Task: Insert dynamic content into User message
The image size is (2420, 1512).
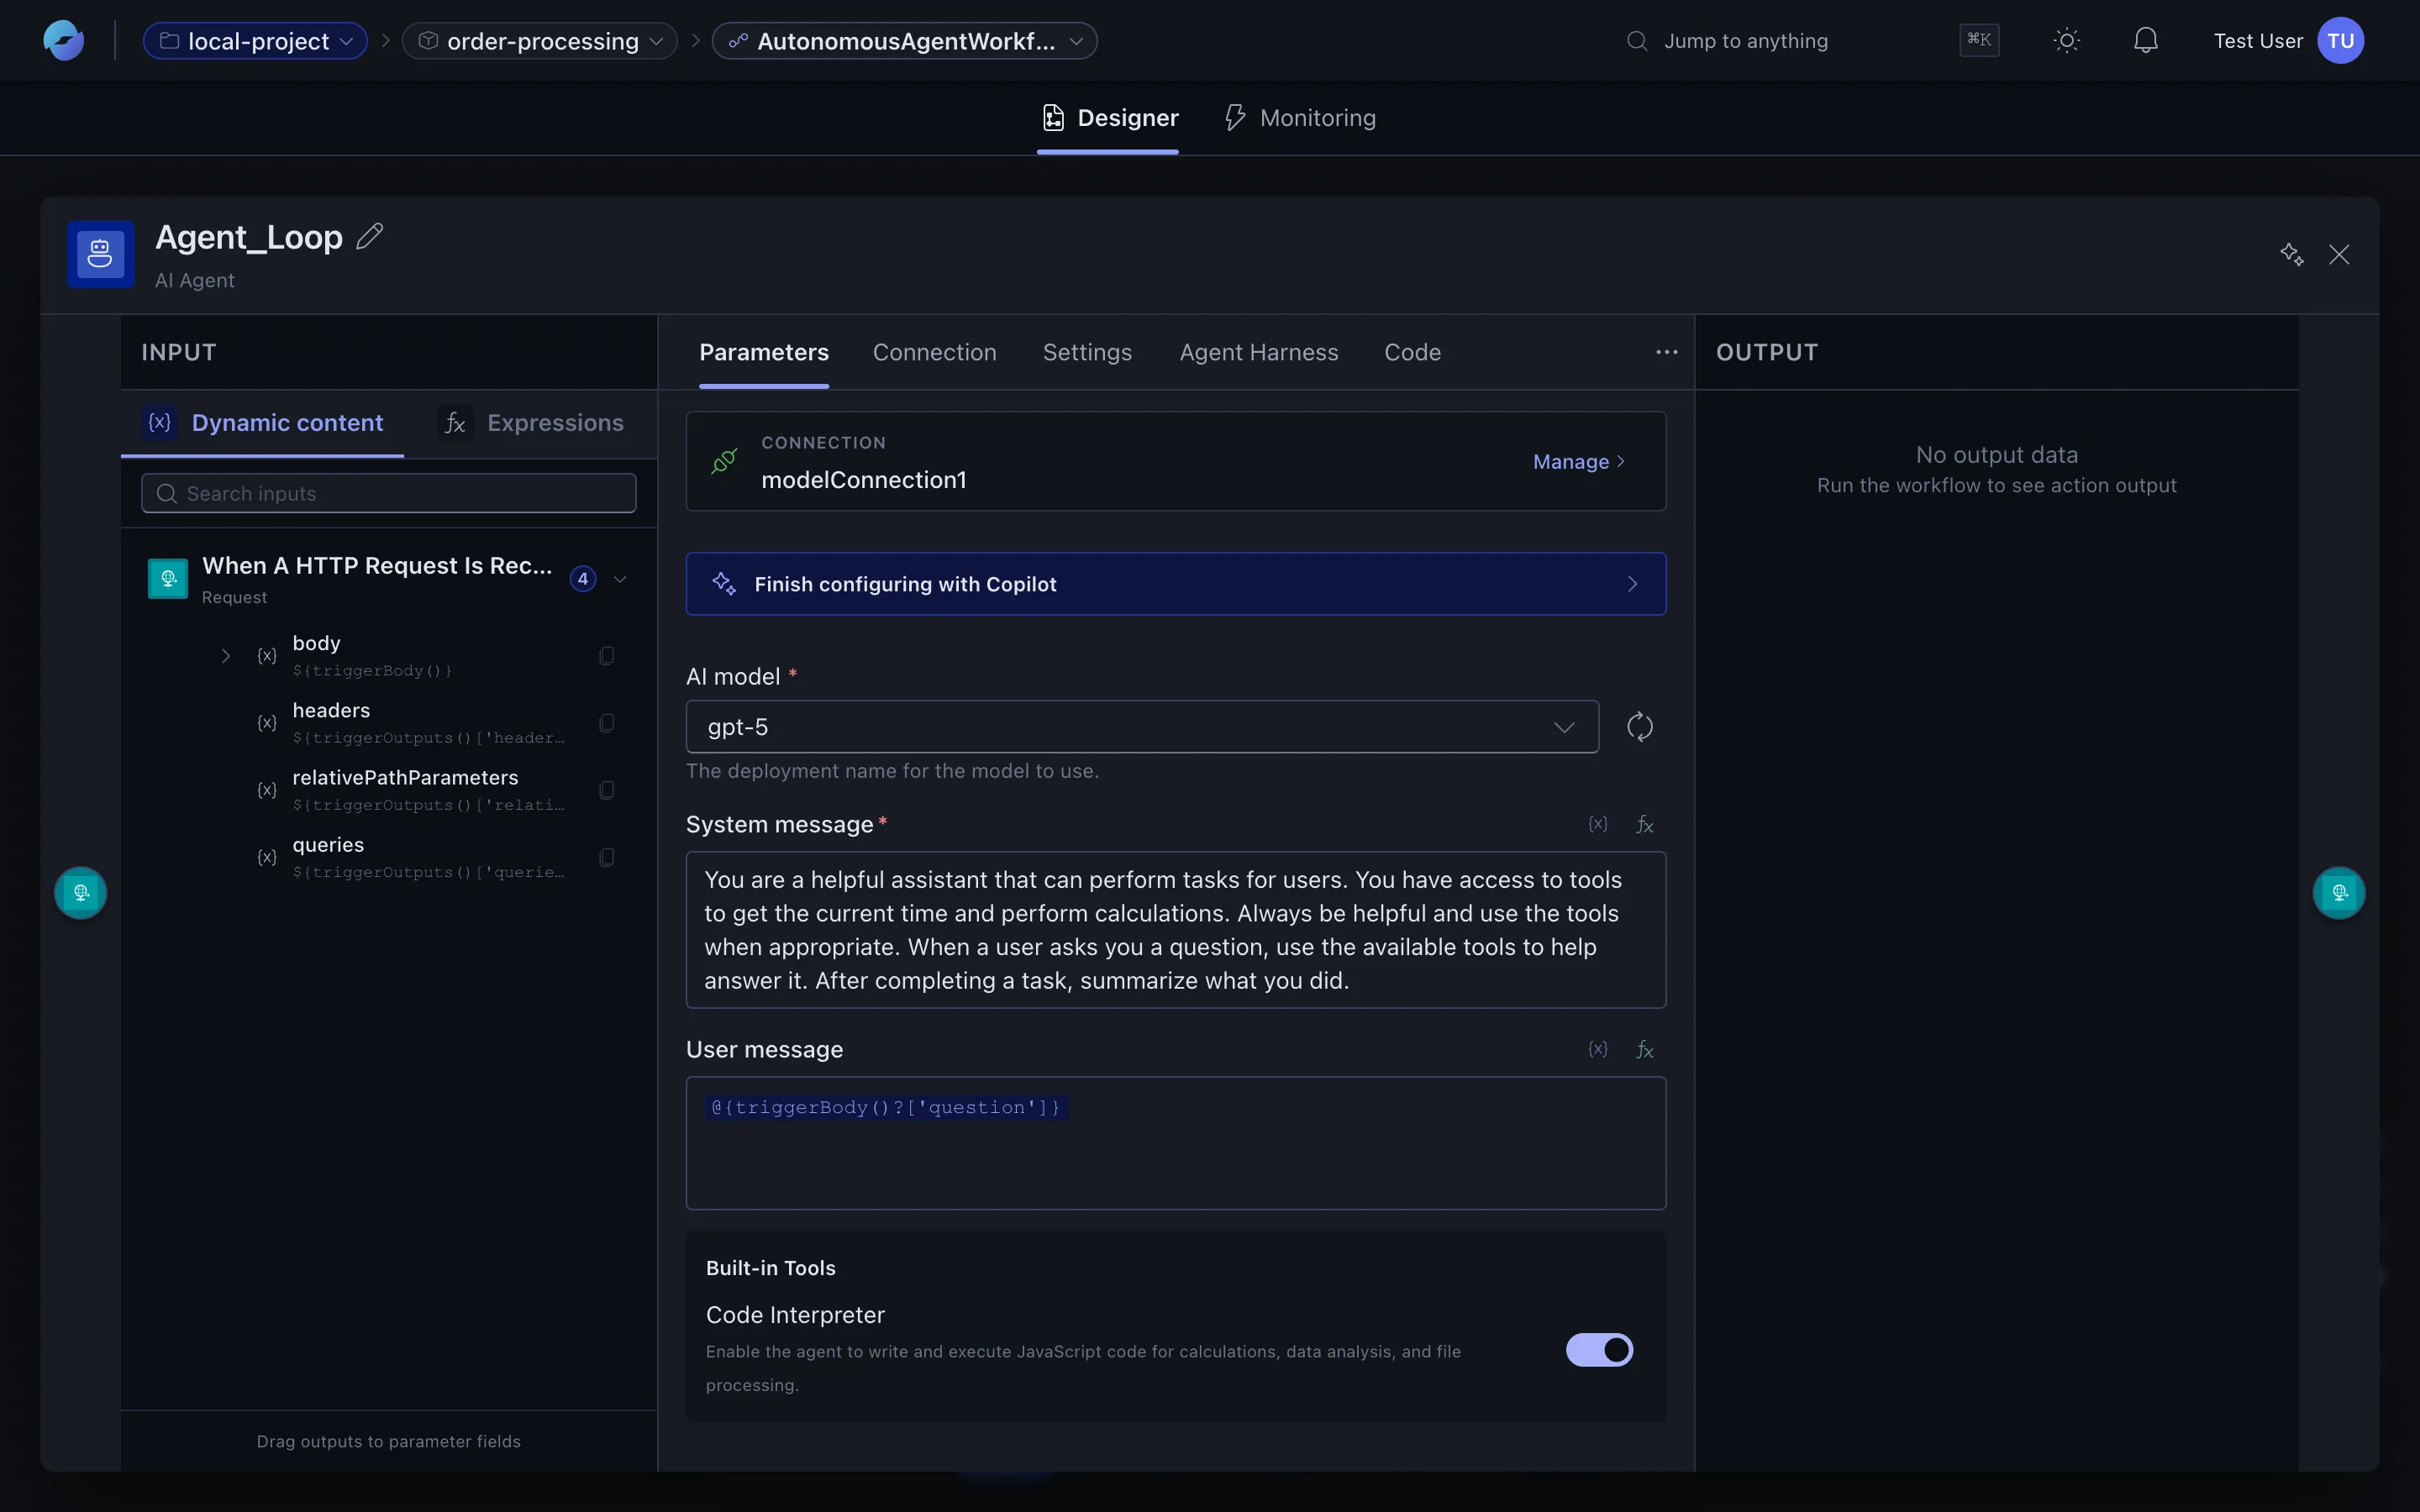Action: [1598, 1049]
